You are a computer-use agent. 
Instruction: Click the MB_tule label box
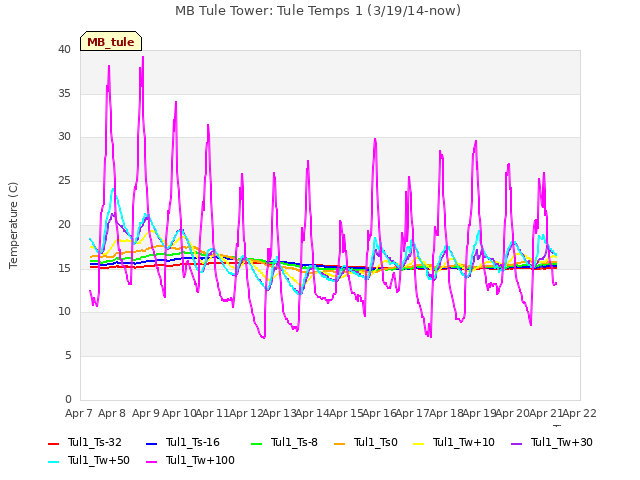click(x=111, y=41)
